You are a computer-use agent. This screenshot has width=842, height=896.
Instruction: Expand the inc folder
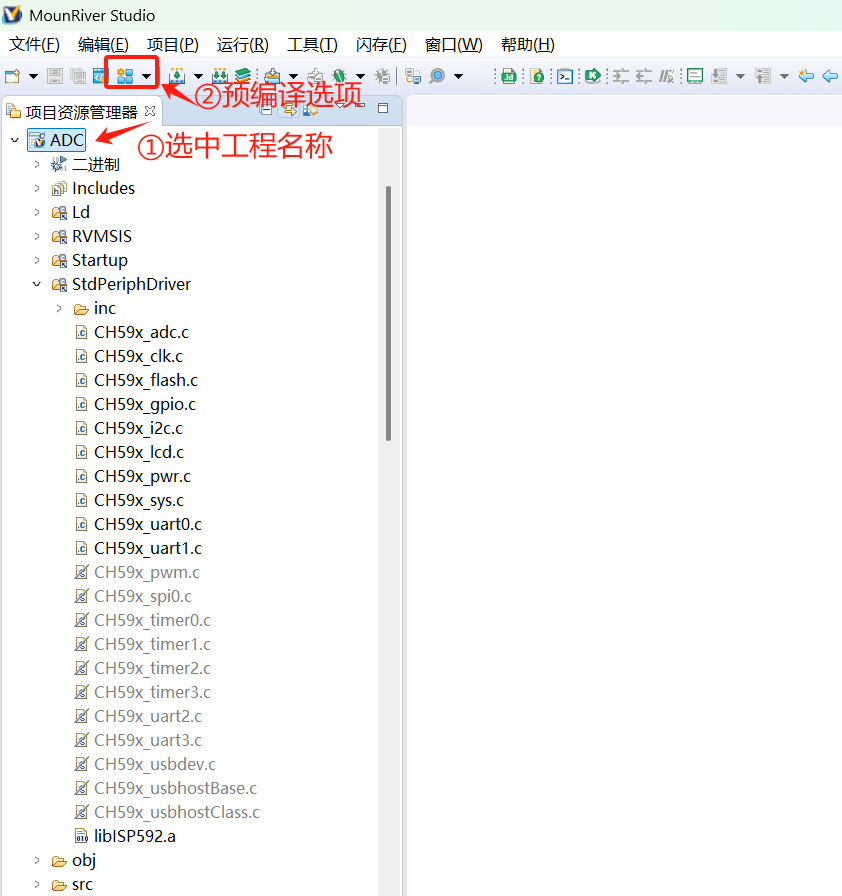(59, 308)
